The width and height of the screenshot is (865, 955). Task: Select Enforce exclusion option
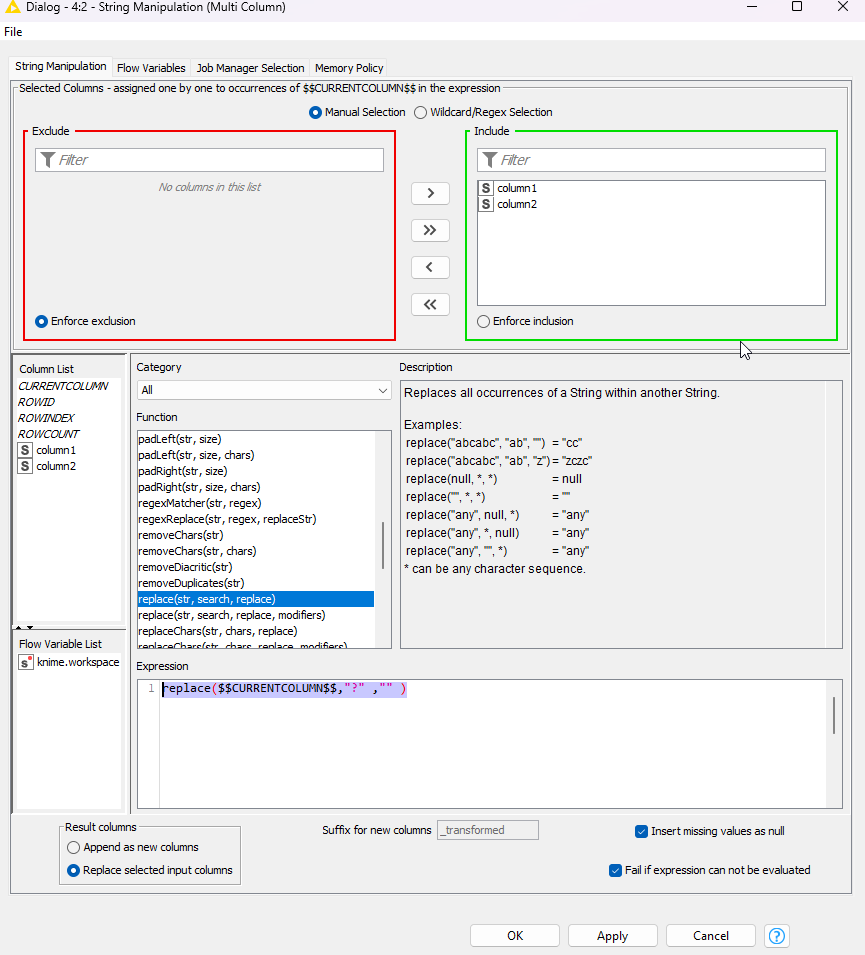[x=41, y=322]
